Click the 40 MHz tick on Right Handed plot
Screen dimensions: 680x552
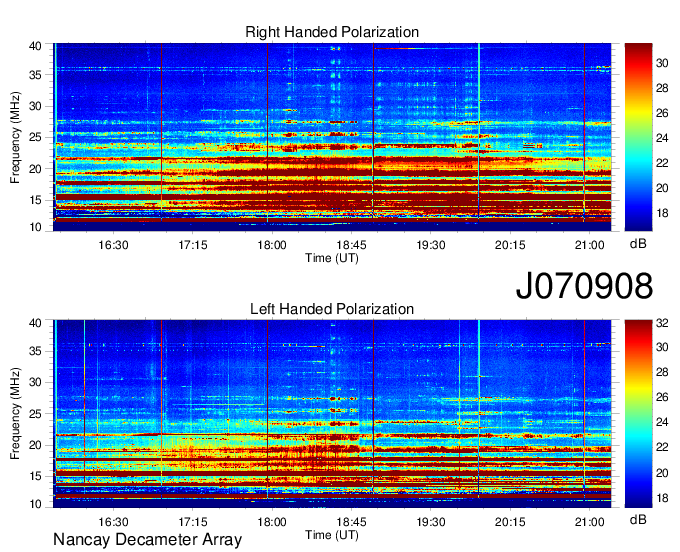36,46
